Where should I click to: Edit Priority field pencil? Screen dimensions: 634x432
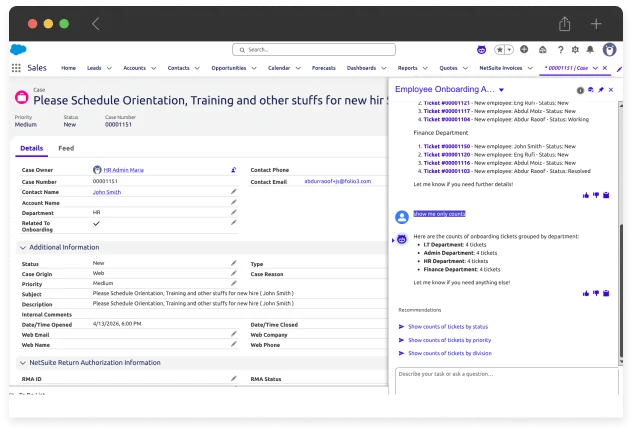pyautogui.click(x=234, y=284)
